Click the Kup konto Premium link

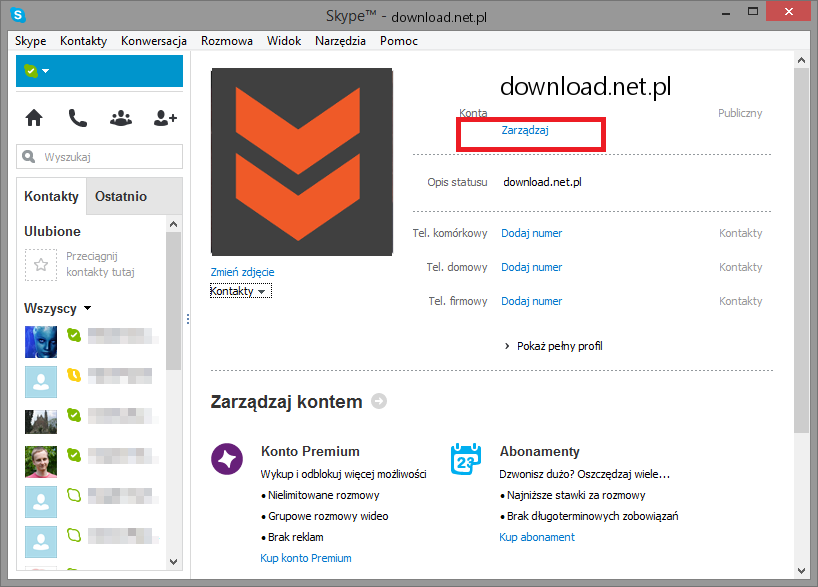point(306,558)
